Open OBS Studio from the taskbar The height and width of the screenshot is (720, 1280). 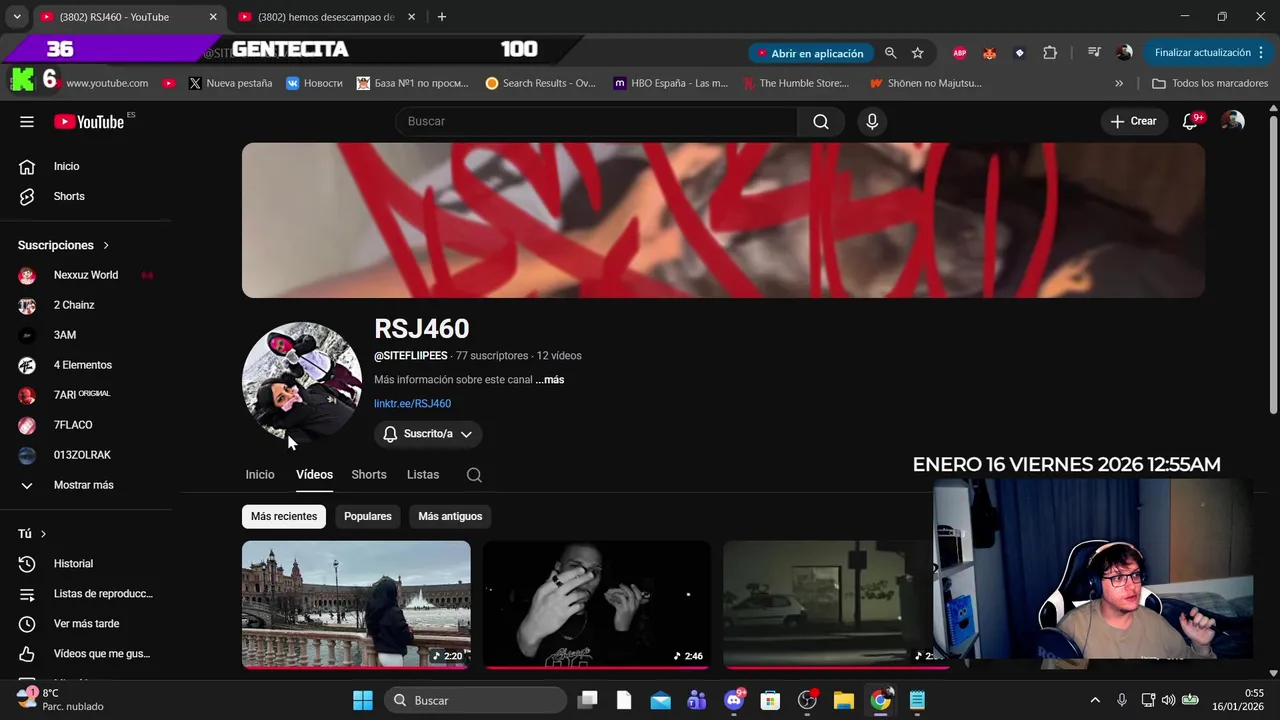pos(807,700)
